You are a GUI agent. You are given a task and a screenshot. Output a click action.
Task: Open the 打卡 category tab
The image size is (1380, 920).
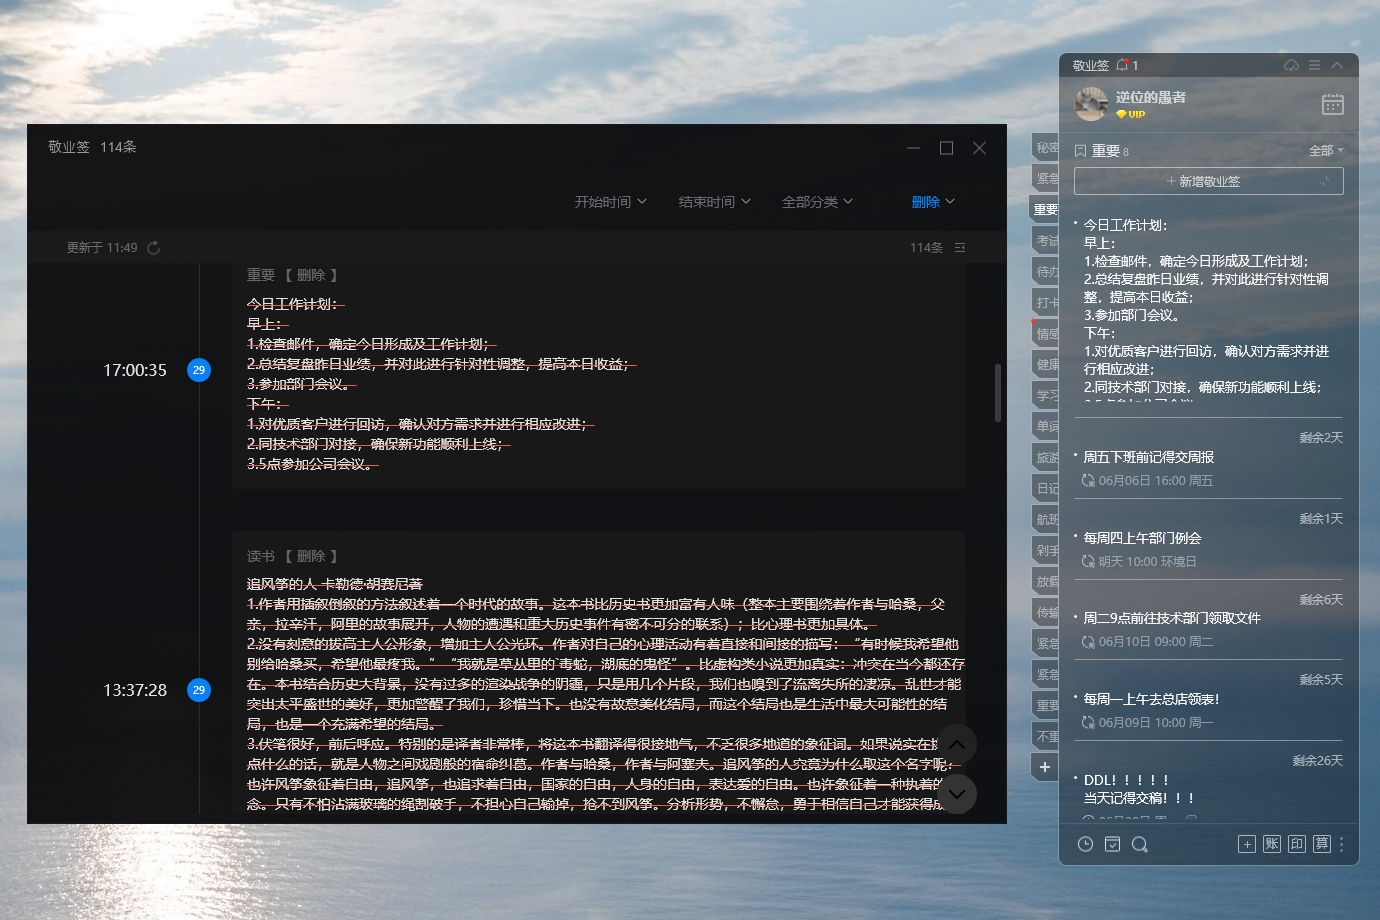1046,302
